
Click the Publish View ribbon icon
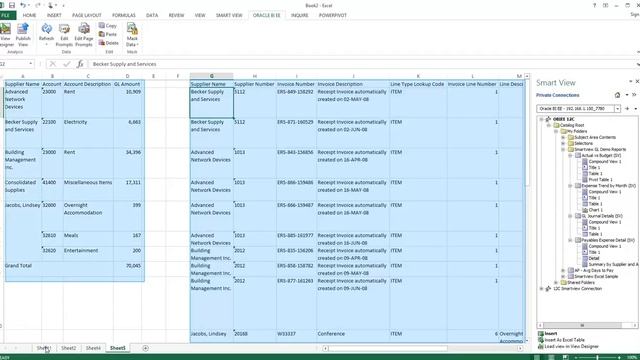[23, 34]
